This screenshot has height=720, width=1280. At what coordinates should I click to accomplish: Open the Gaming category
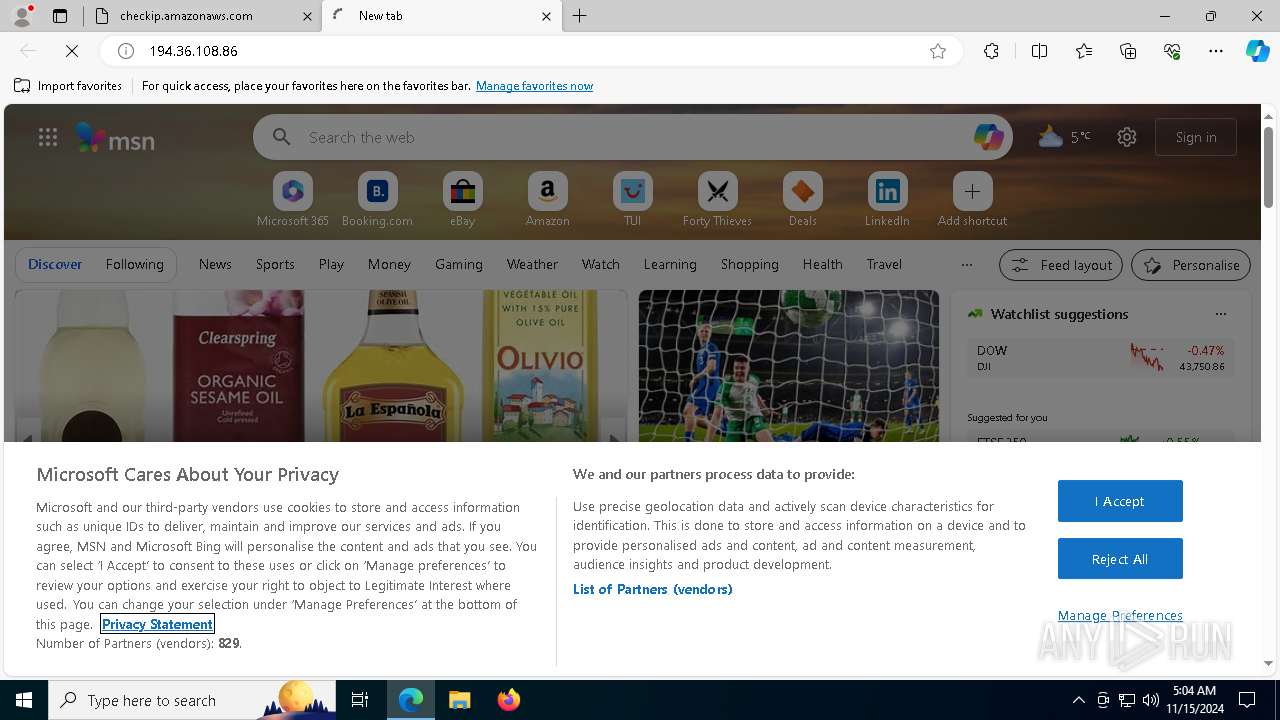tap(459, 264)
